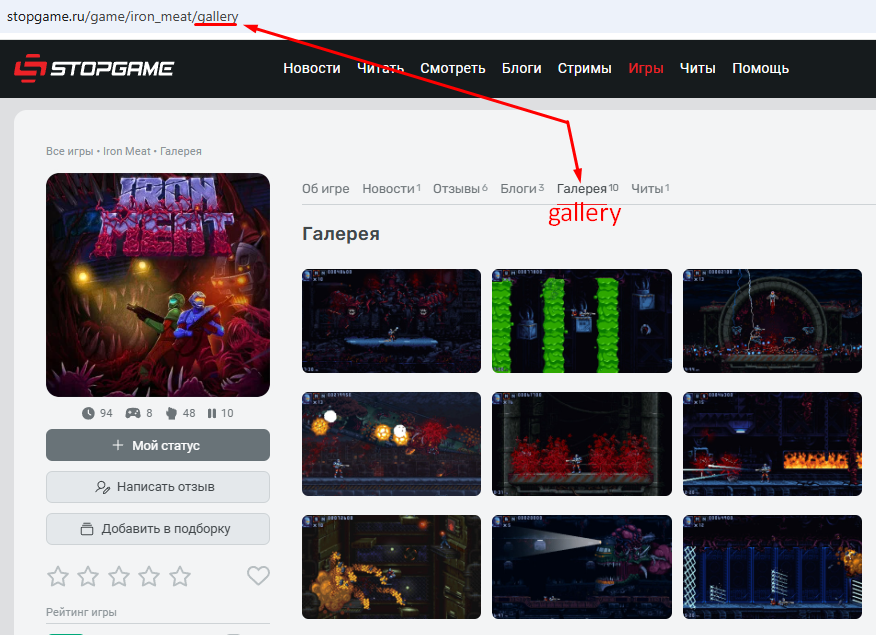This screenshot has width=876, height=635.
Task: Click the pause icon showing 10
Action: coord(212,413)
